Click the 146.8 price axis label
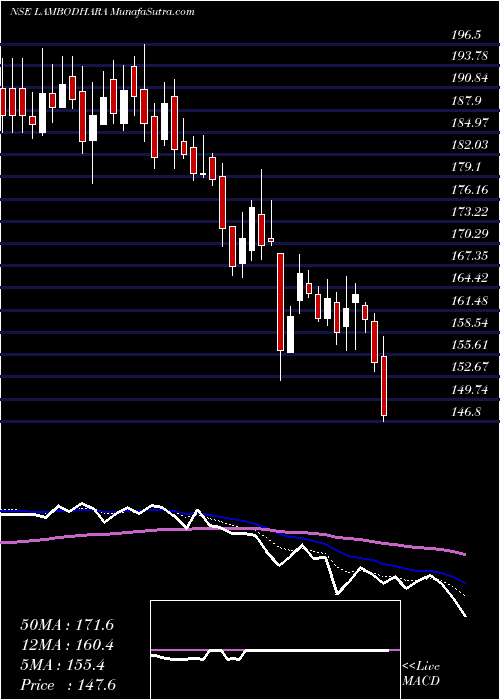 [467, 412]
